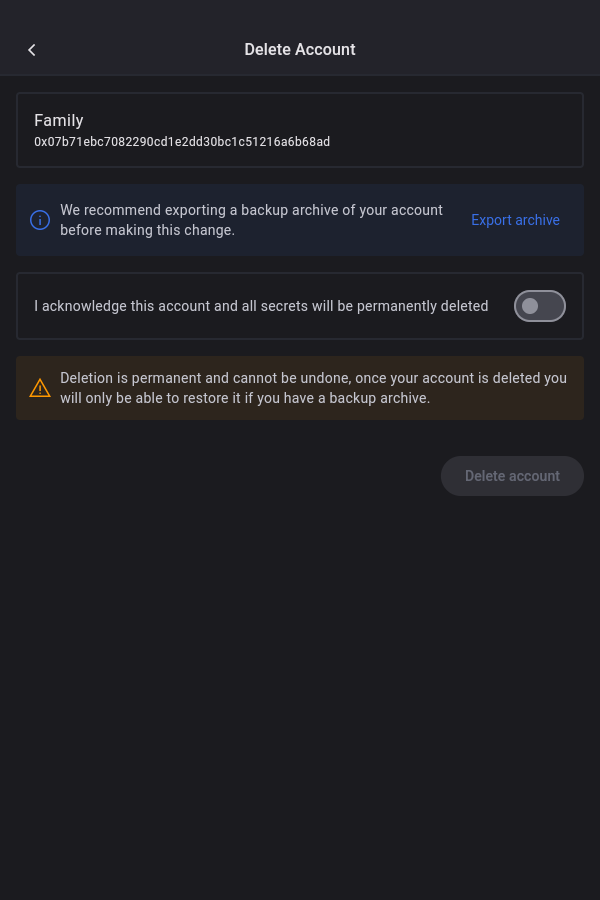Click the Delete Account page title

300,49
